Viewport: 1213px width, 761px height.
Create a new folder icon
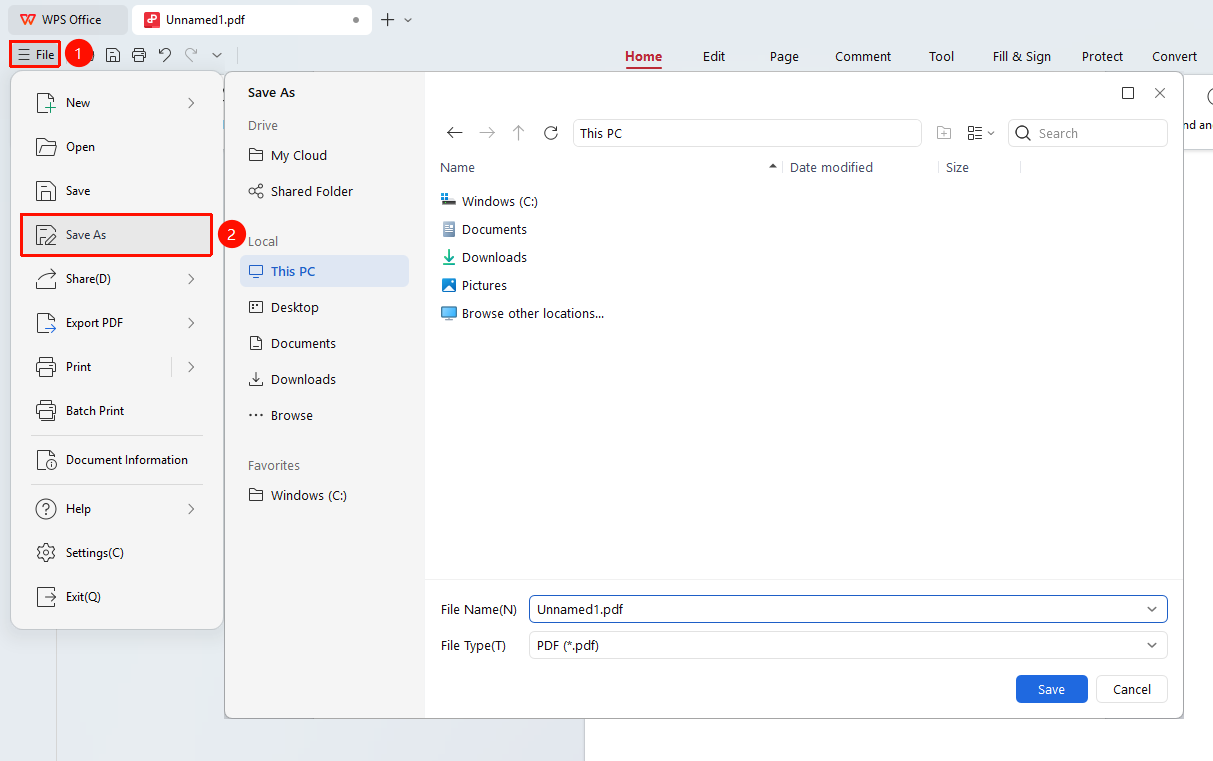944,133
